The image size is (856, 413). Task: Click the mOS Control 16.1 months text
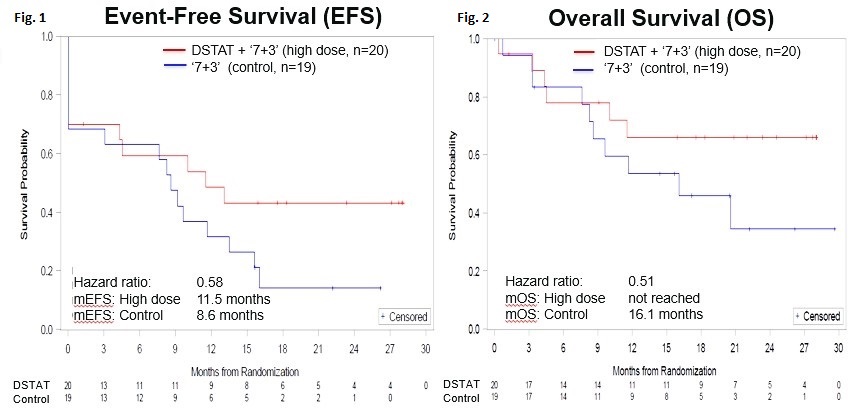[665, 314]
